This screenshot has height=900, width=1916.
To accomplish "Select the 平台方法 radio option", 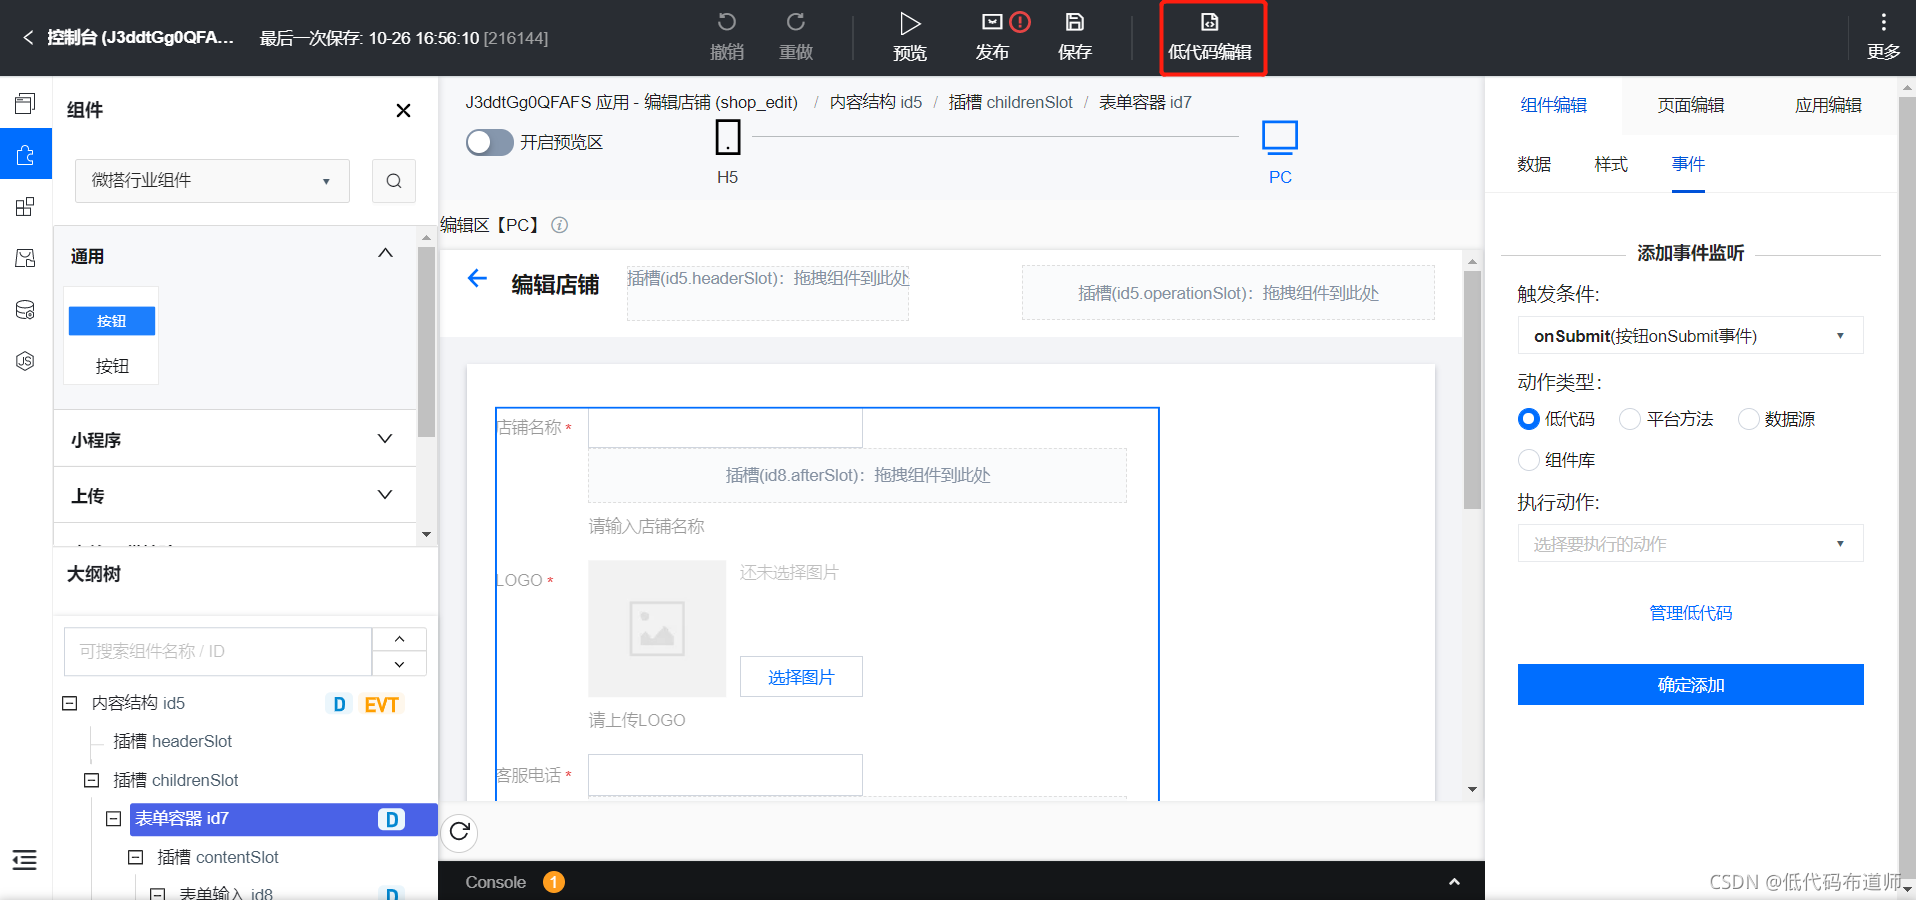I will pos(1630,419).
